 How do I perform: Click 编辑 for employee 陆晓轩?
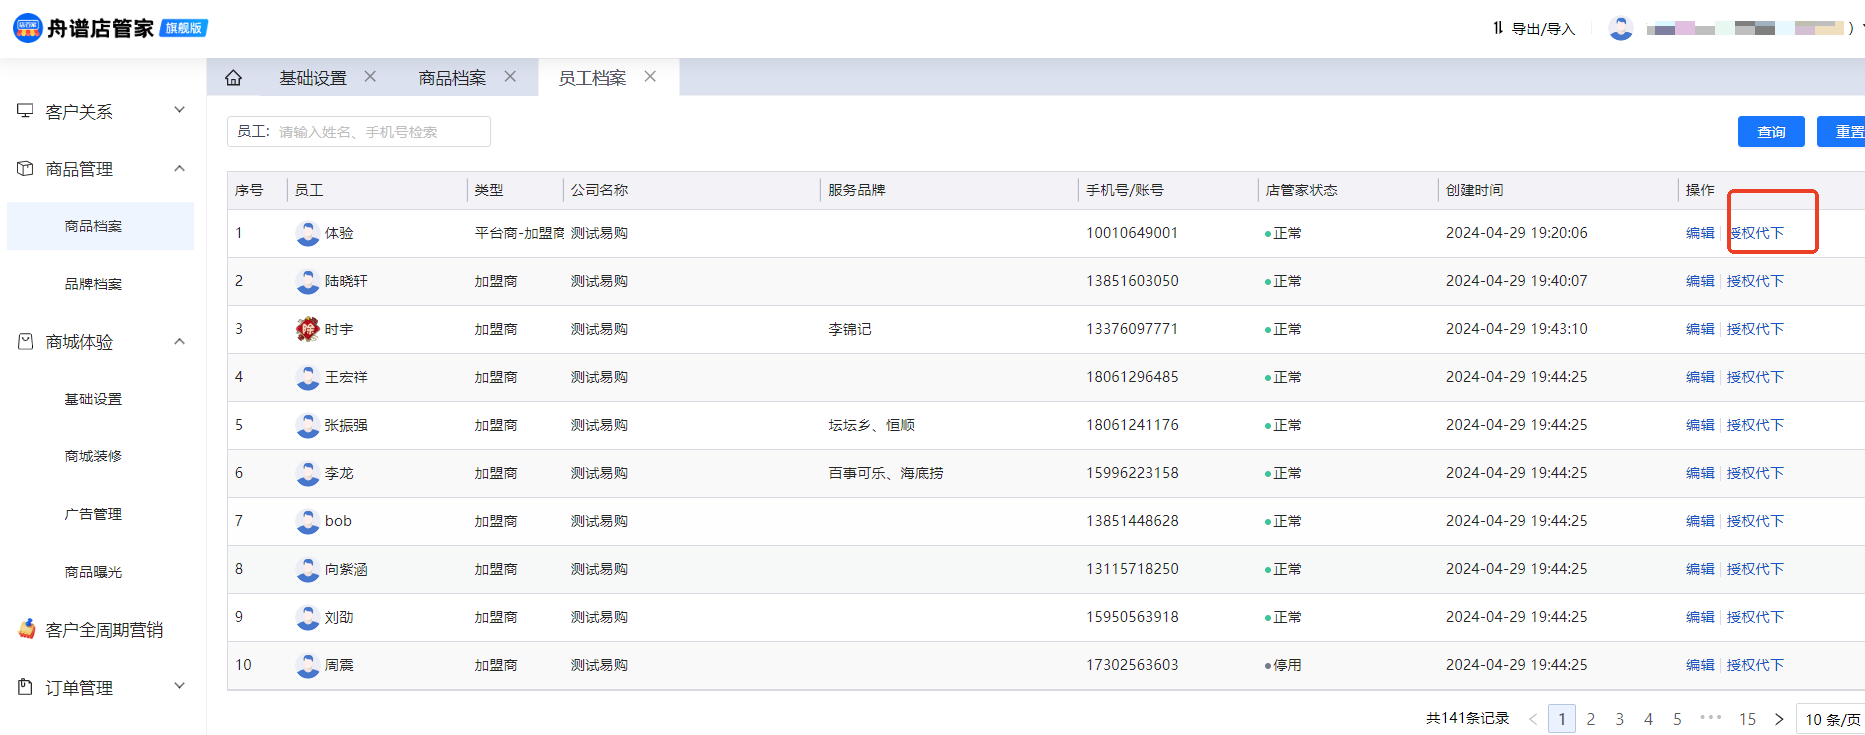1699,281
